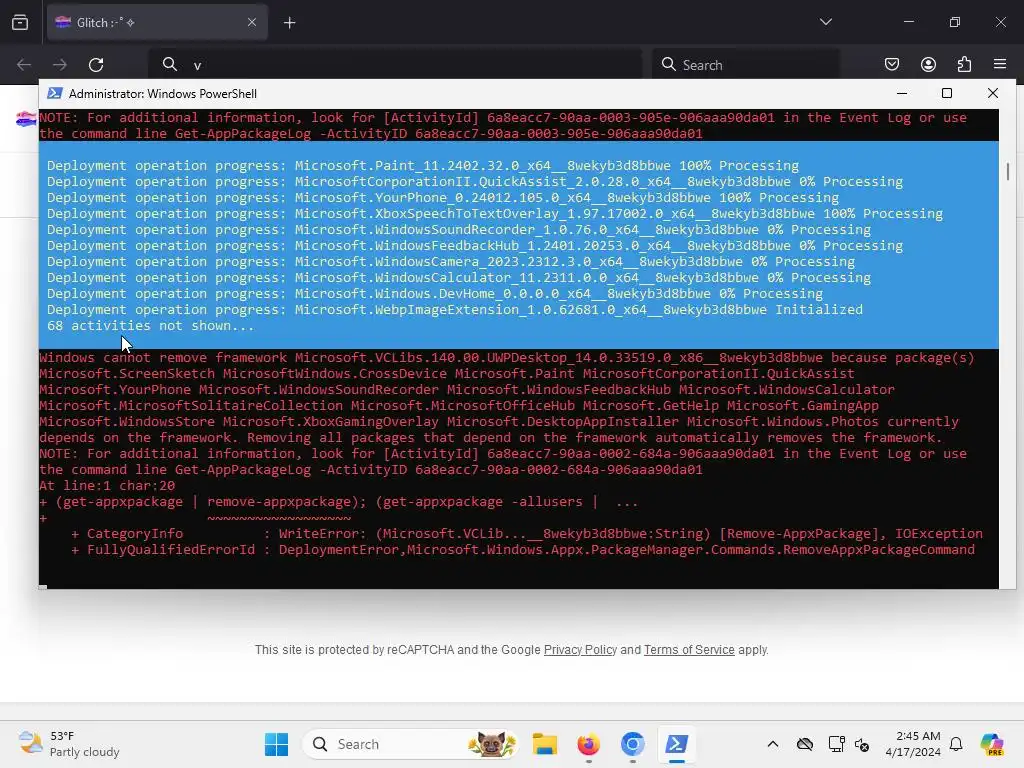
Task: Close the Administrator PowerShell window
Action: [993, 93]
